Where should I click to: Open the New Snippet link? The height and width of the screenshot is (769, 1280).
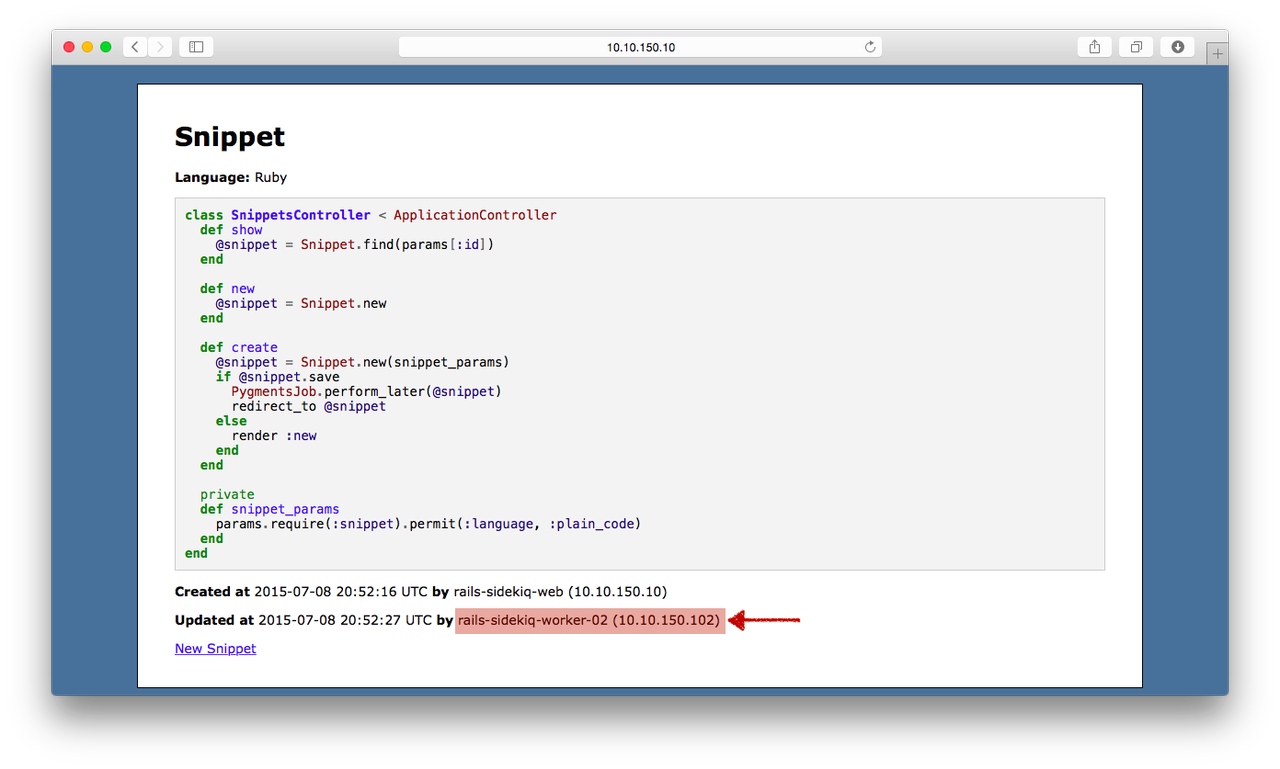coord(215,648)
